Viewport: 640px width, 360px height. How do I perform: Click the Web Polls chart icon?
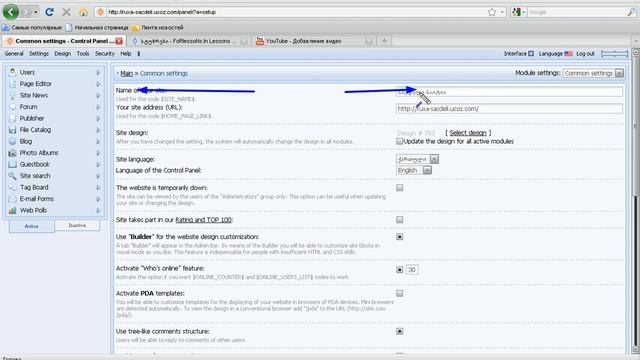(x=13, y=210)
